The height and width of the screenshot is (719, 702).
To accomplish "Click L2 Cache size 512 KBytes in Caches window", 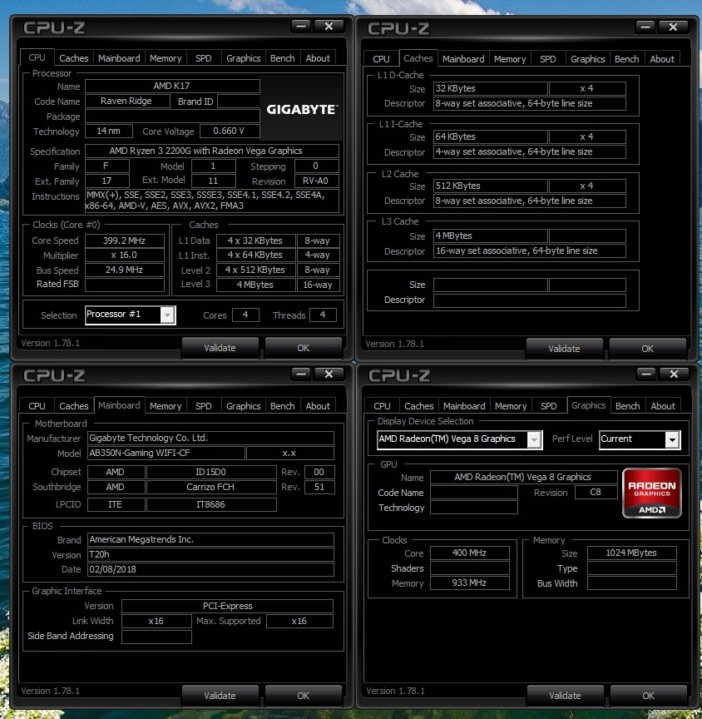I will [490, 186].
